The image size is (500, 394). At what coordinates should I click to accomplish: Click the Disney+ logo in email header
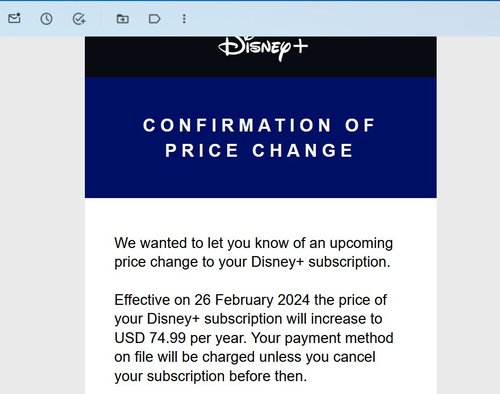click(x=263, y=48)
